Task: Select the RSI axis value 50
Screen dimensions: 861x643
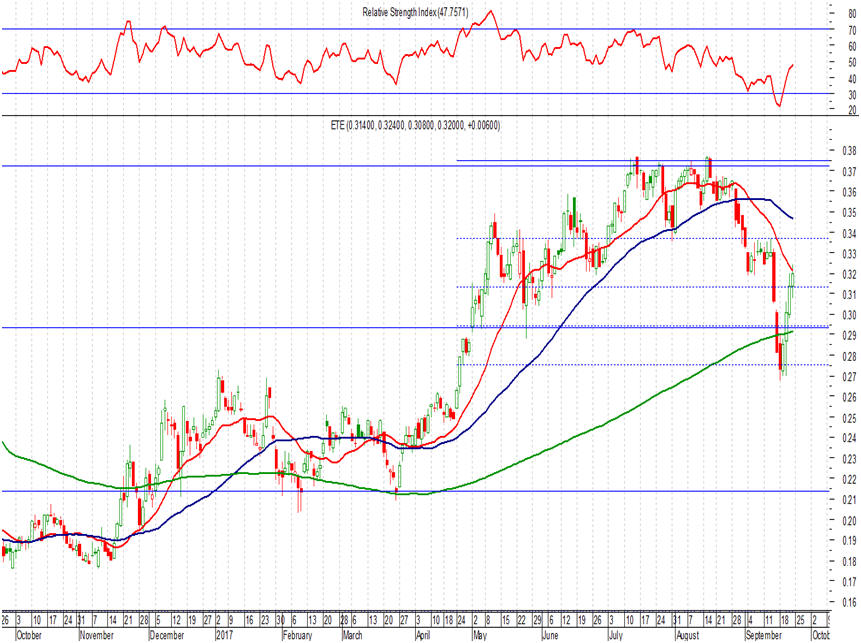Action: 852,63
